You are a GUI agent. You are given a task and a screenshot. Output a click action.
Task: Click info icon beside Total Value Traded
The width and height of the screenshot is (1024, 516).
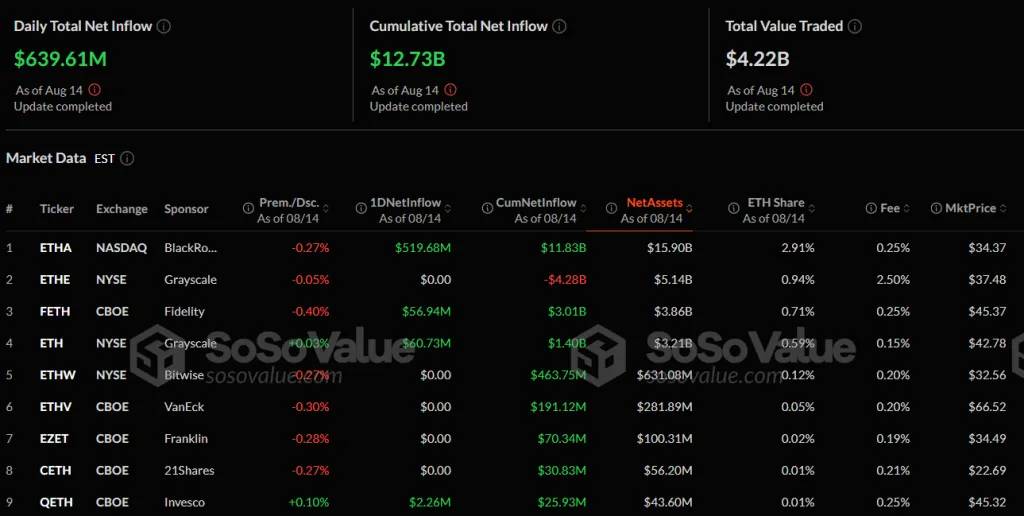[855, 27]
